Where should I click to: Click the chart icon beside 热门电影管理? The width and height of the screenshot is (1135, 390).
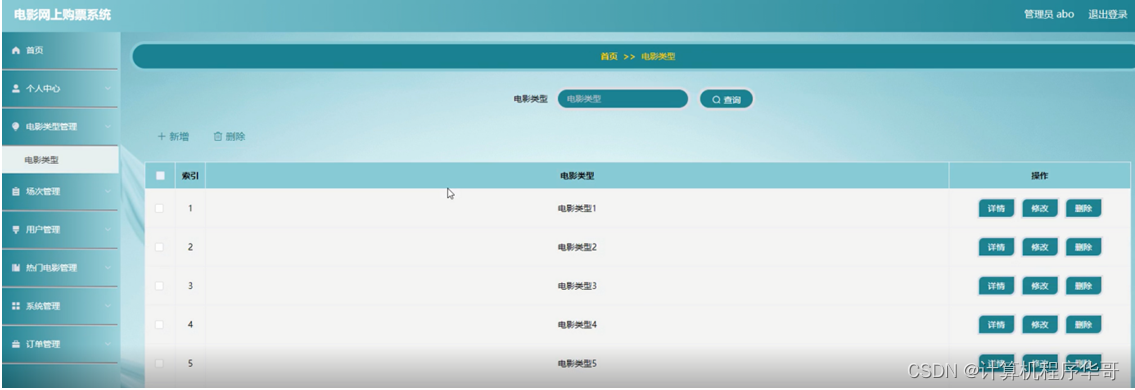tap(16, 268)
